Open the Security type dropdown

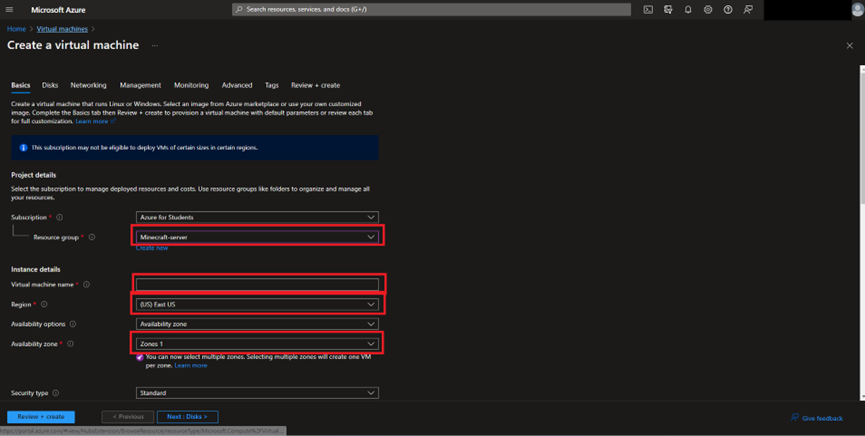coord(257,393)
